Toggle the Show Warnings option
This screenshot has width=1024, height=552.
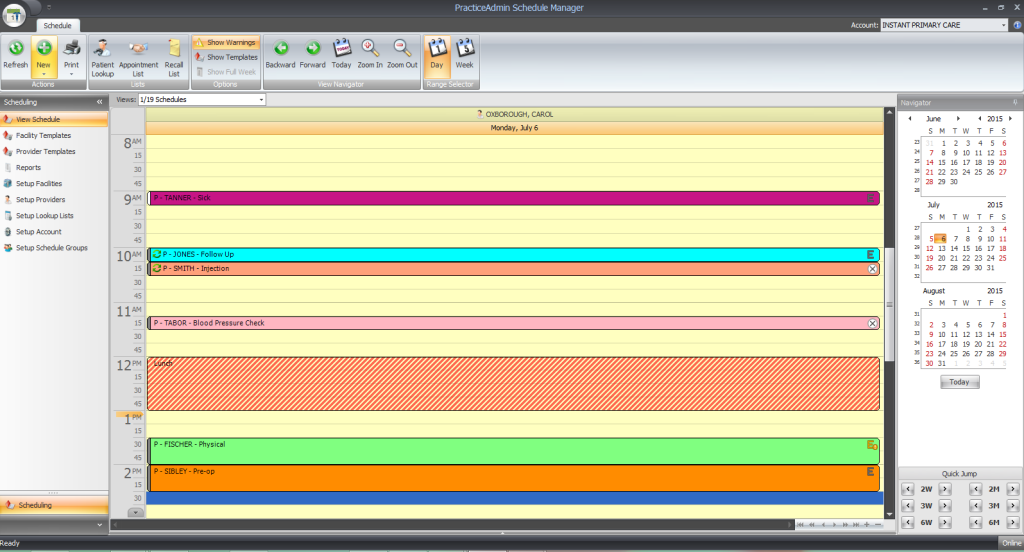pos(225,43)
